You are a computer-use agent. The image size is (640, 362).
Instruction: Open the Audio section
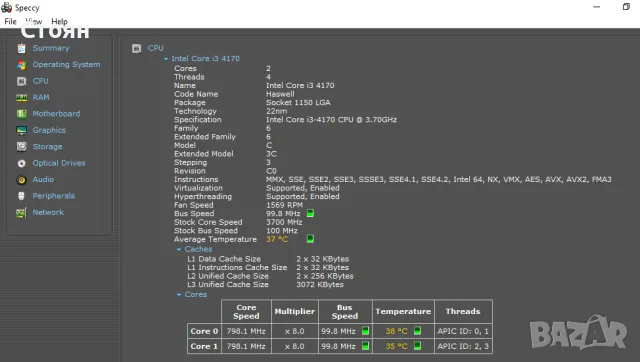point(43,179)
